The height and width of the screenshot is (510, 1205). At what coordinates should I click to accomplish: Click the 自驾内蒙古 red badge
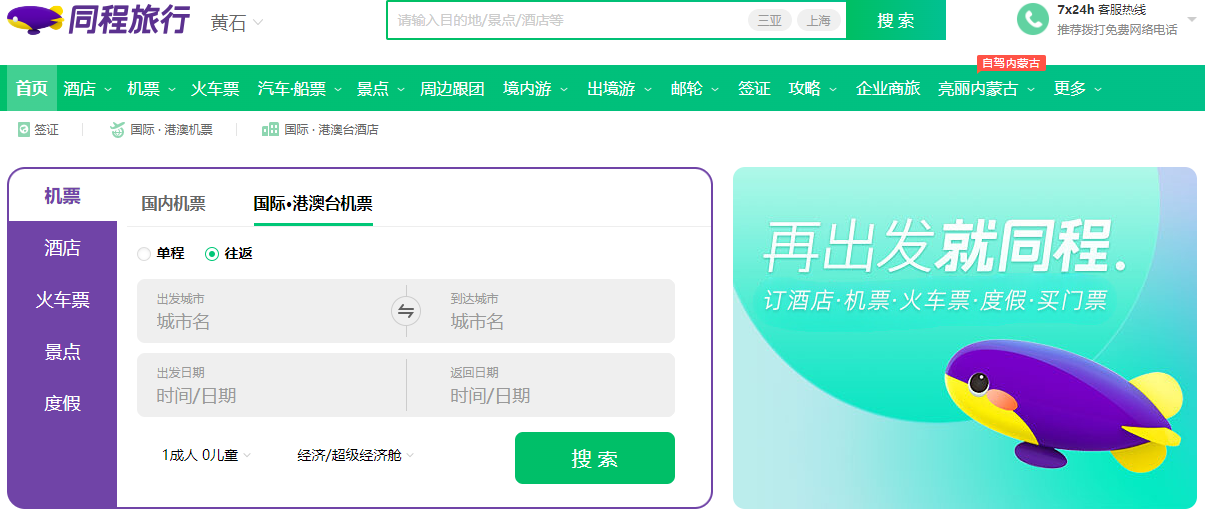click(1011, 62)
